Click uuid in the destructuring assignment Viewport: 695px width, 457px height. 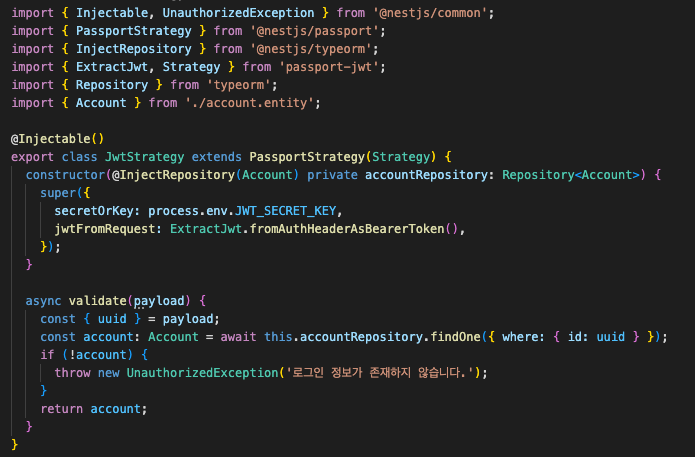pyautogui.click(x=112, y=319)
